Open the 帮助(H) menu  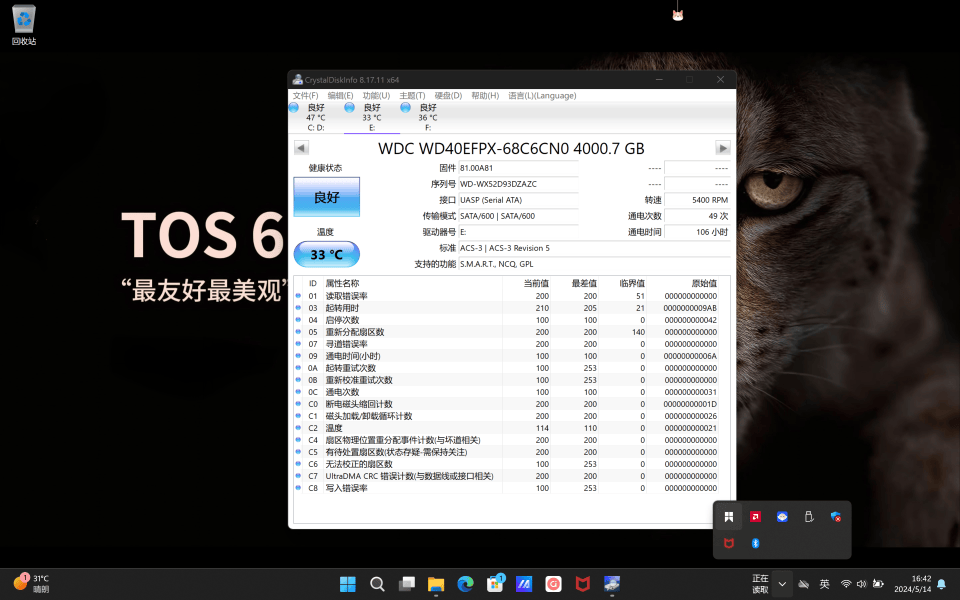tap(485, 96)
